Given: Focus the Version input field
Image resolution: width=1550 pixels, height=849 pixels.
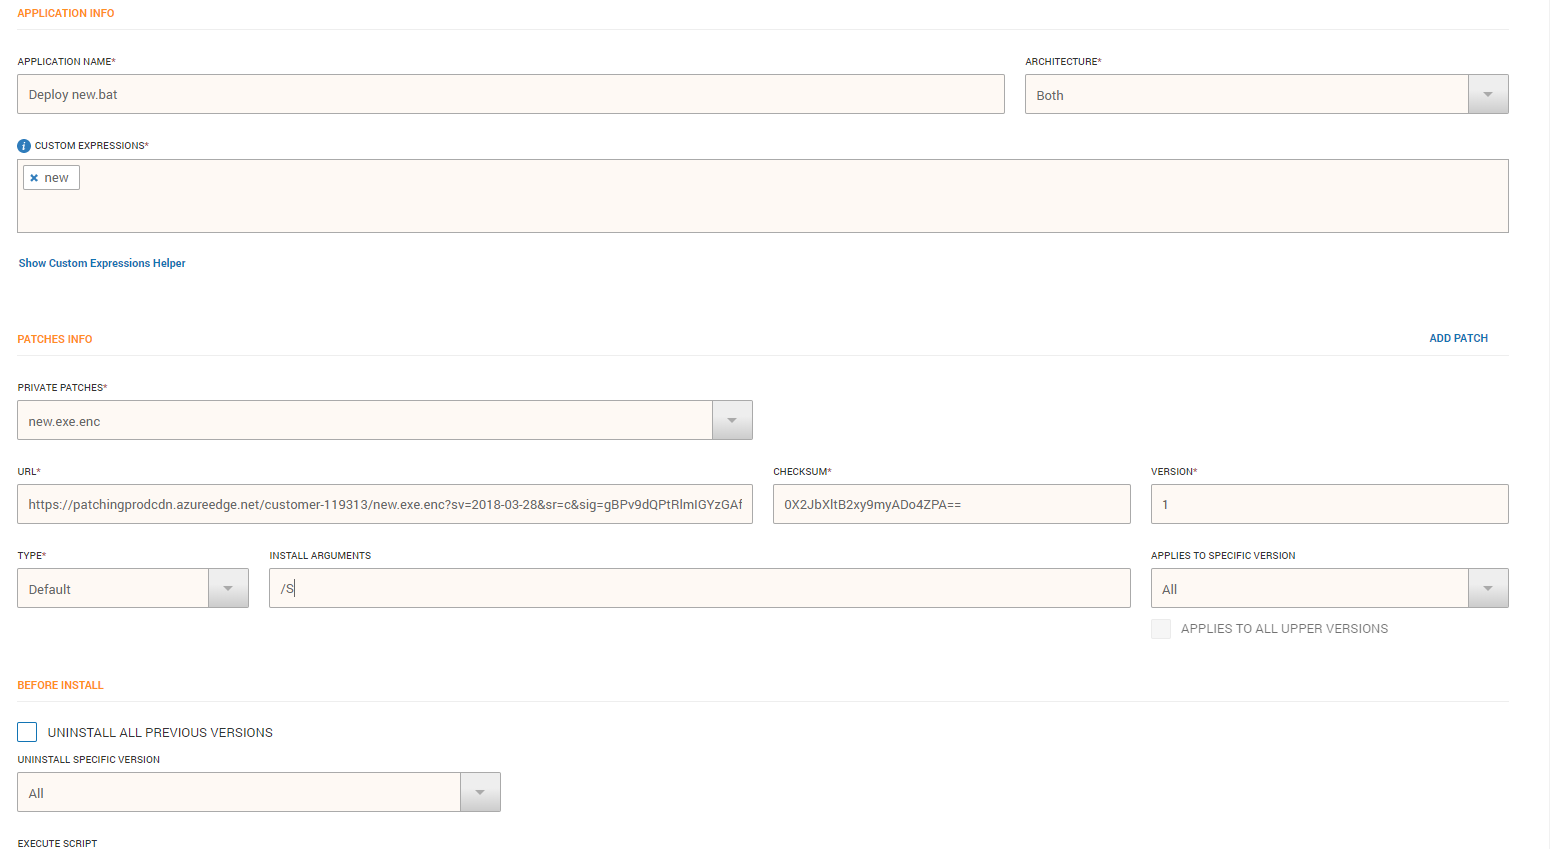Looking at the screenshot, I should click(1330, 504).
